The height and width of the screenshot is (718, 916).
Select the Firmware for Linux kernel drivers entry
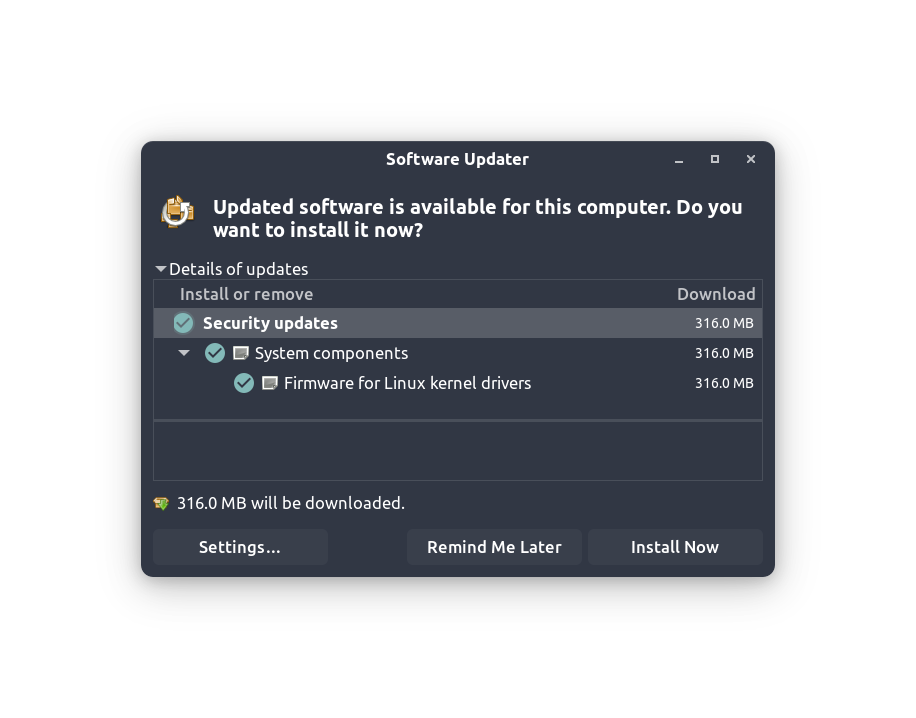pyautogui.click(x=407, y=383)
